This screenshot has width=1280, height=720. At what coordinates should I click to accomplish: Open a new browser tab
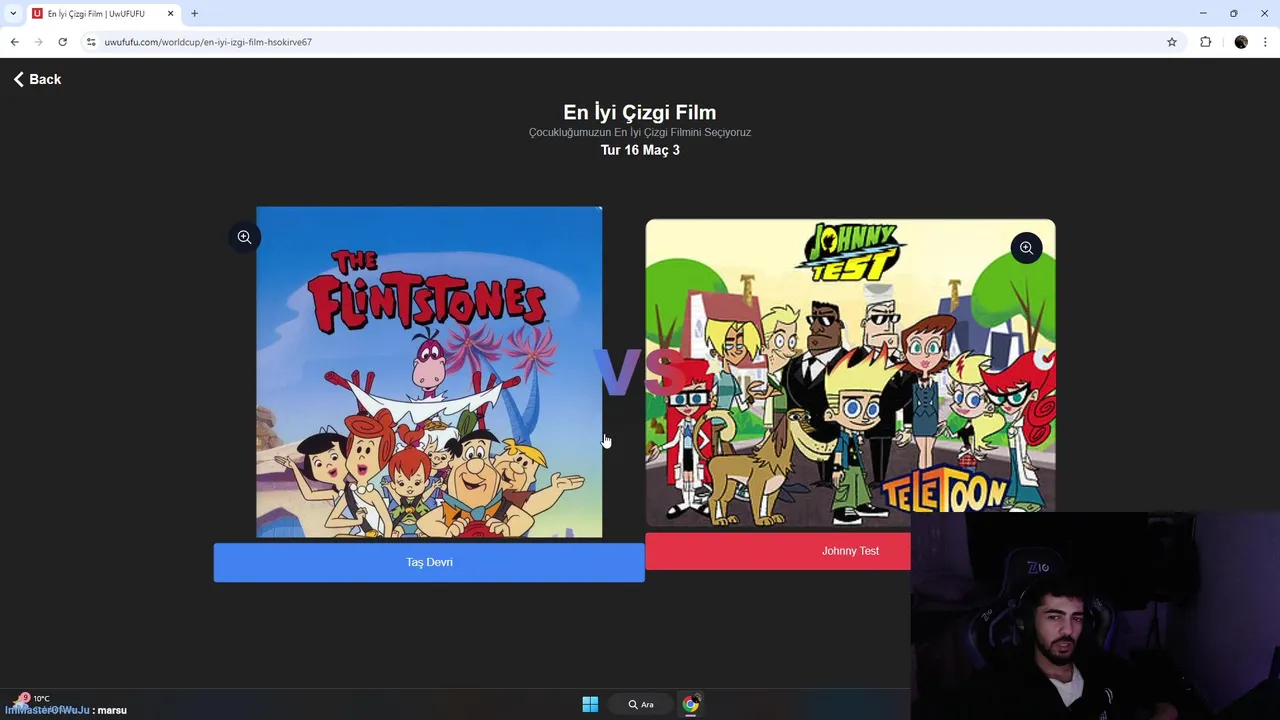tap(194, 14)
